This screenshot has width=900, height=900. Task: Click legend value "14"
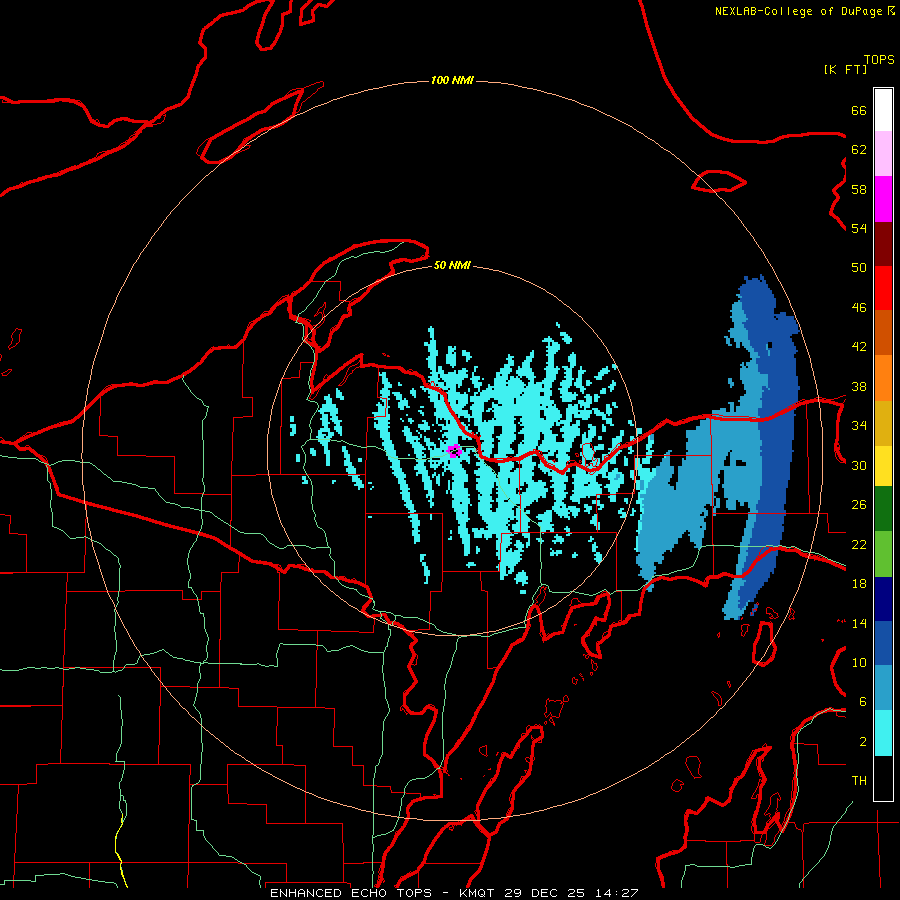pos(859,623)
